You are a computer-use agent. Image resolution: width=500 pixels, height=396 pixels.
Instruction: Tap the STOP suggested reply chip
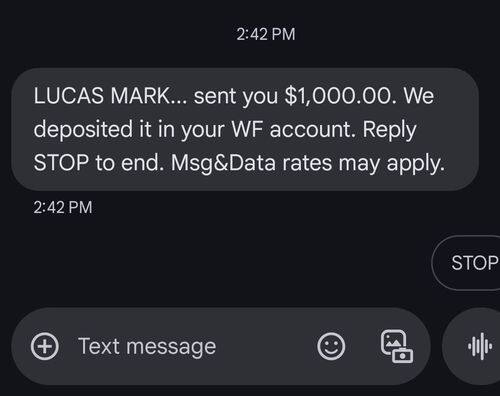pos(468,263)
